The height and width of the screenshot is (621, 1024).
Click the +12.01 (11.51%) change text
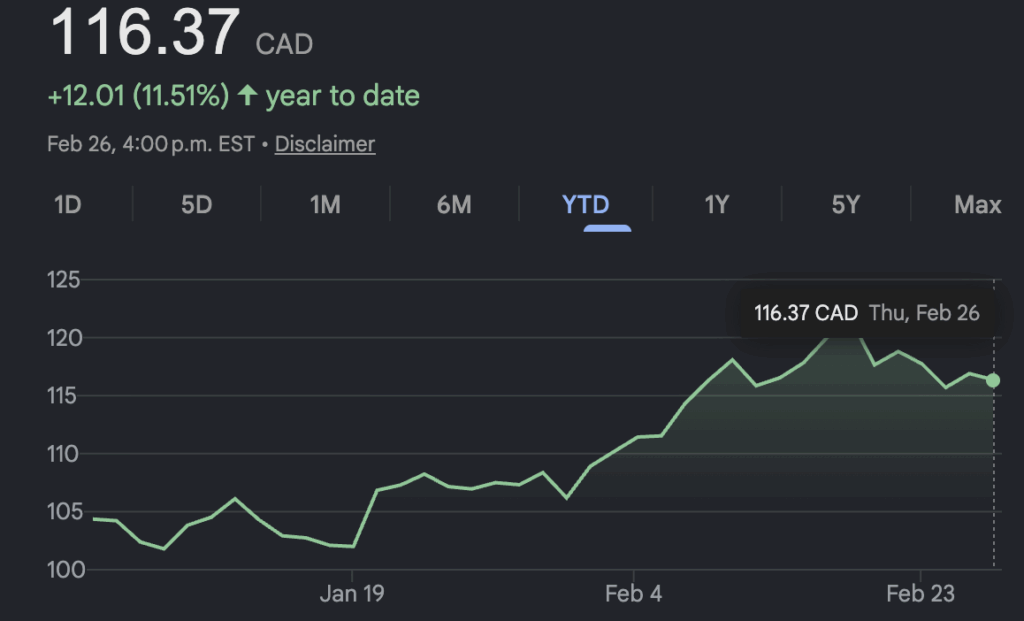click(138, 96)
